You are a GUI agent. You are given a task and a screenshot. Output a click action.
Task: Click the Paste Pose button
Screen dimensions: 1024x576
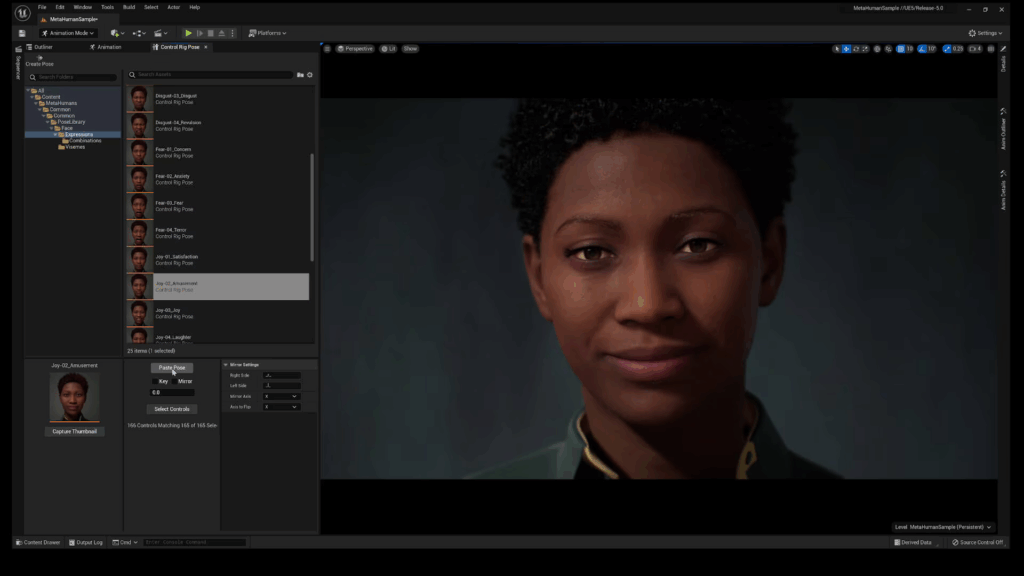171,368
